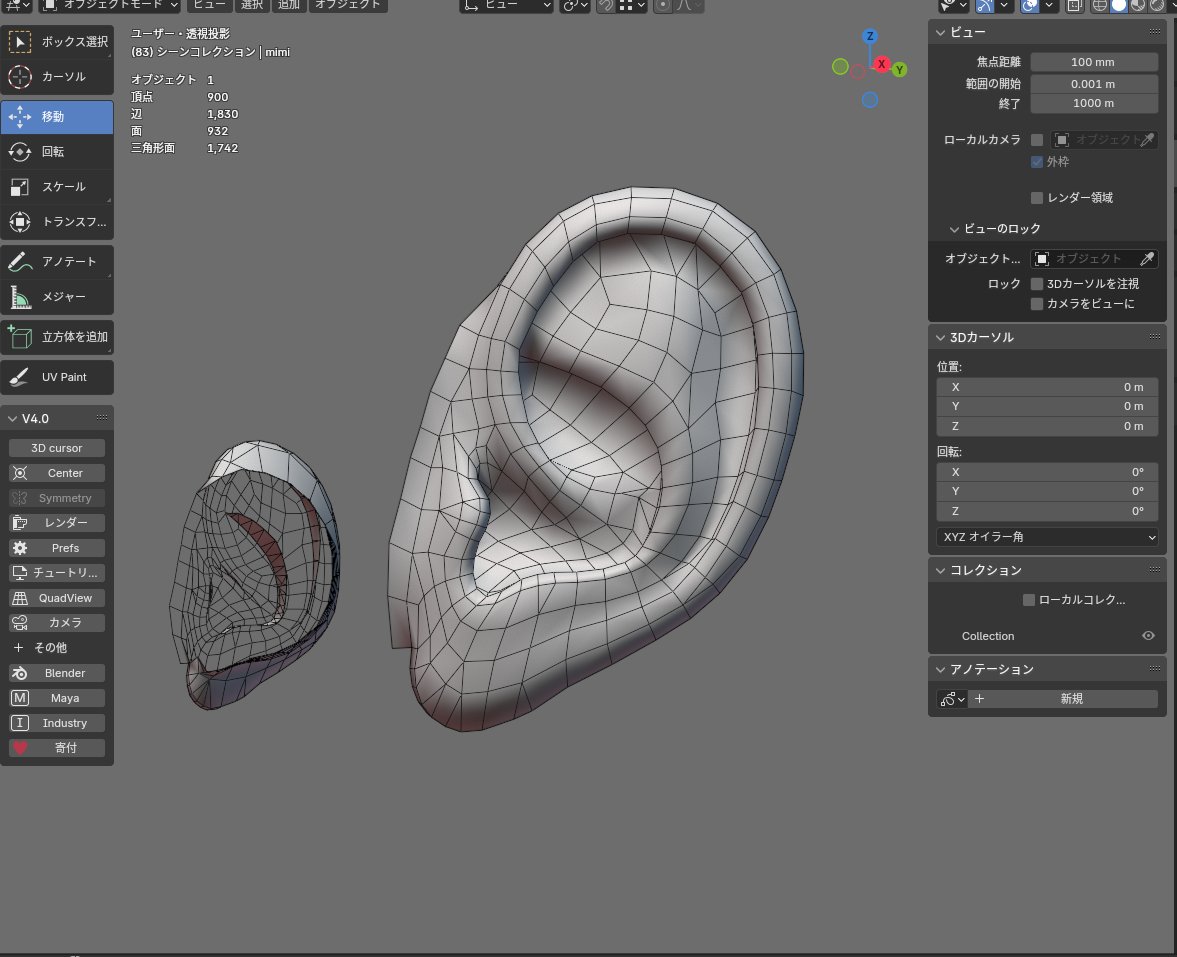Click the red X axis gizmo ball
This screenshot has width=1177, height=957.
pyautogui.click(x=881, y=65)
